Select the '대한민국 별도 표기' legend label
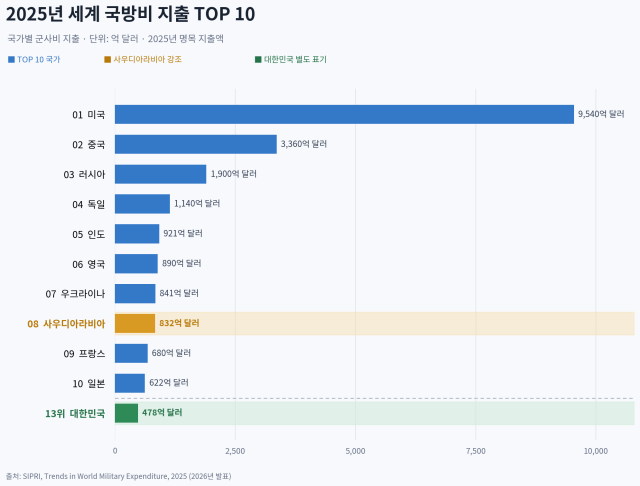This screenshot has width=640, height=486. click(x=295, y=60)
